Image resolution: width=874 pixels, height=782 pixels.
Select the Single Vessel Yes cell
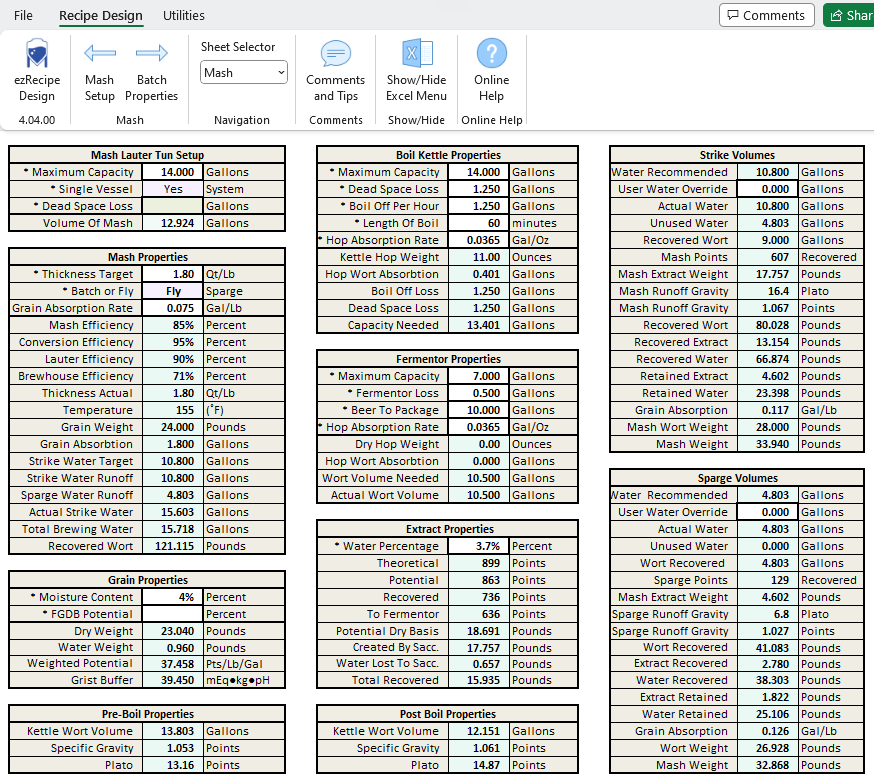coord(172,189)
